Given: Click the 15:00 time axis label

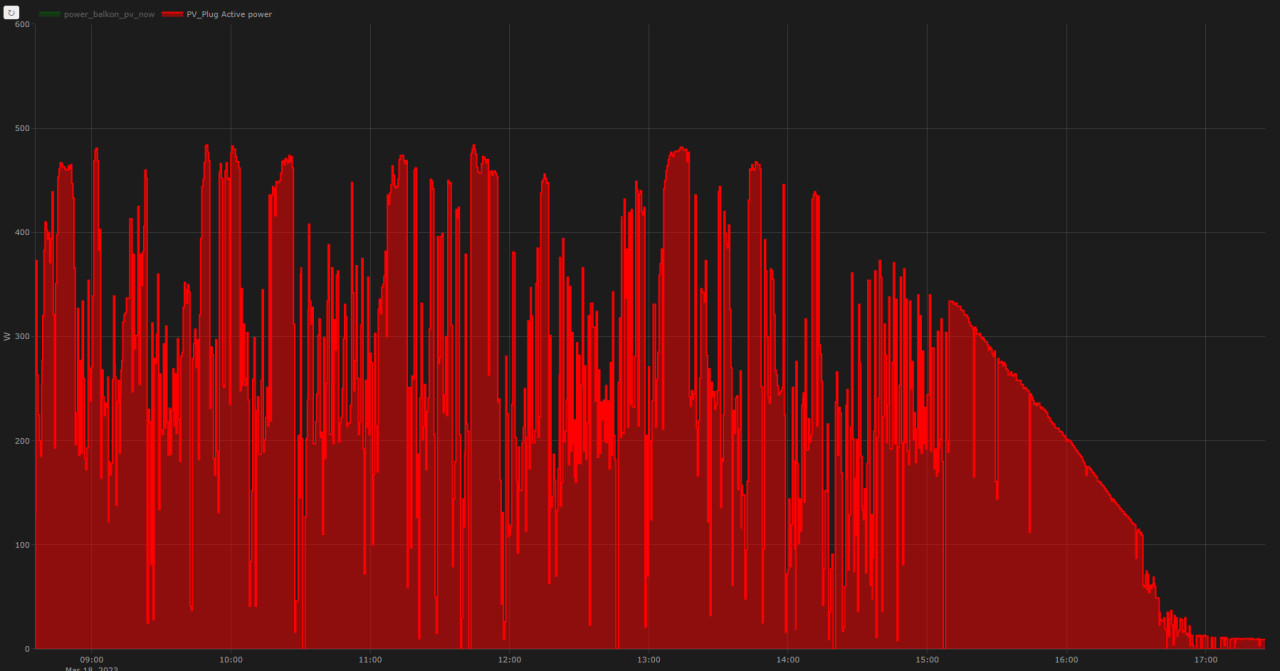Looking at the screenshot, I should (x=927, y=660).
